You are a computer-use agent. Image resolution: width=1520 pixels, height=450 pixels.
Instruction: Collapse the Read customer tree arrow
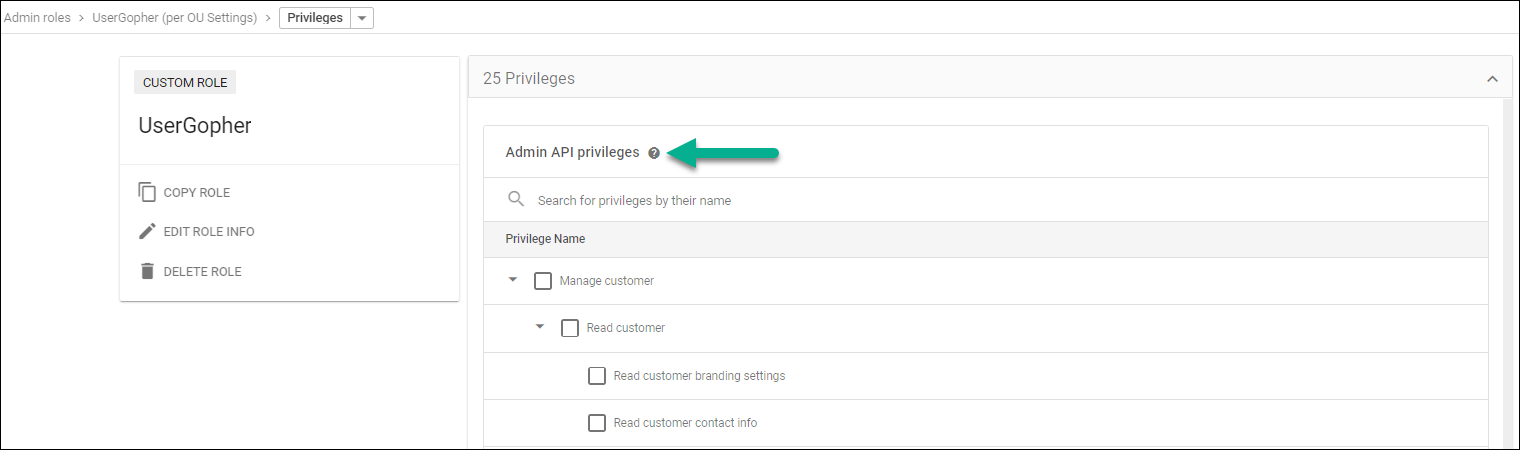pos(540,327)
